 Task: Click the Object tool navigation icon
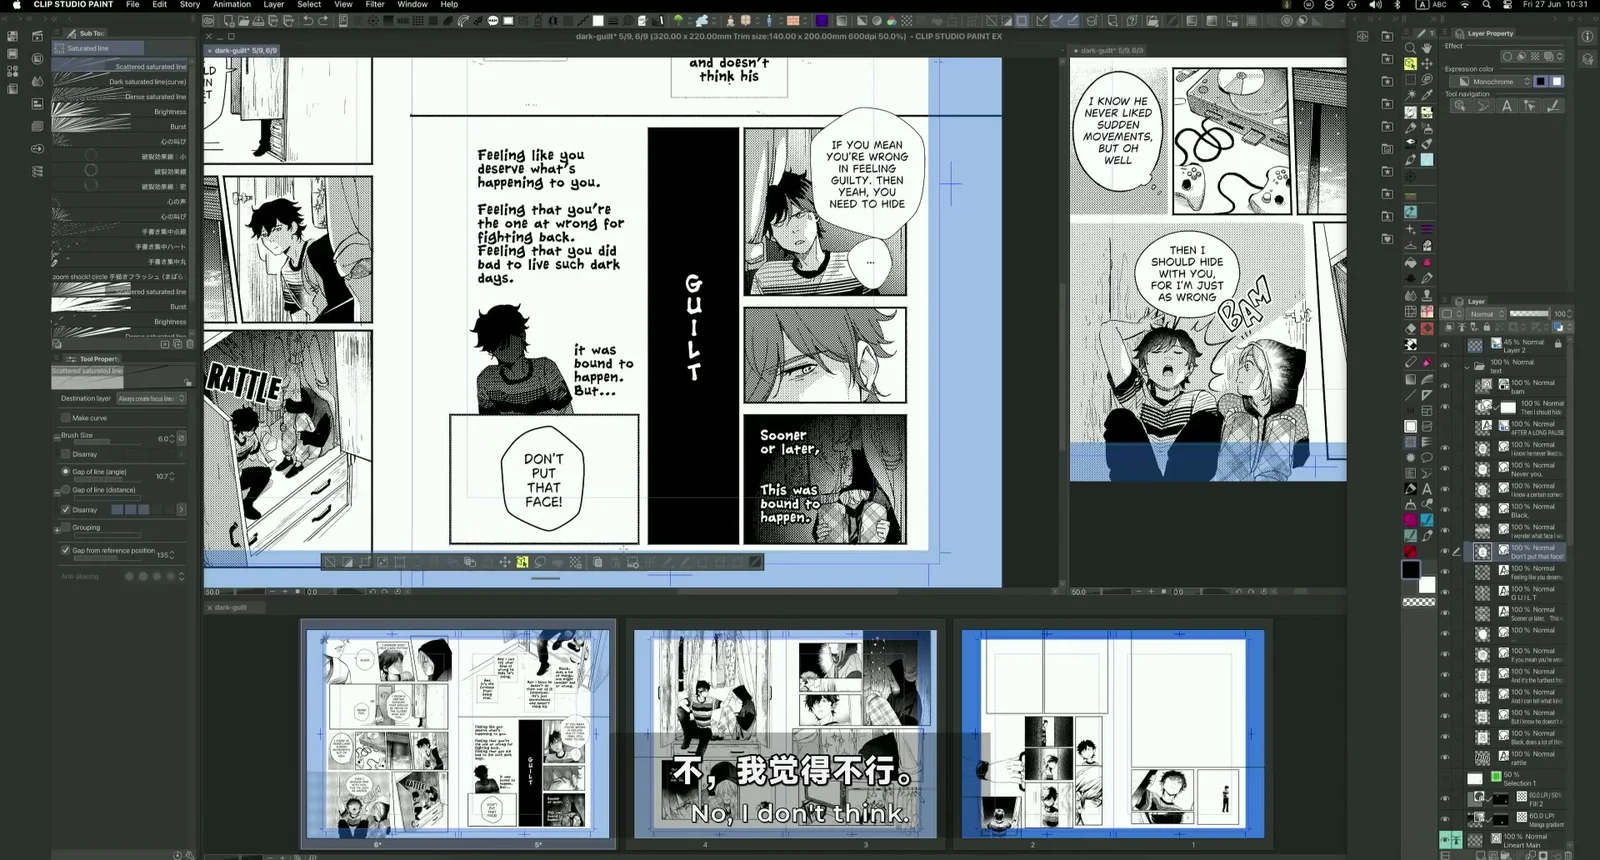tap(1461, 105)
